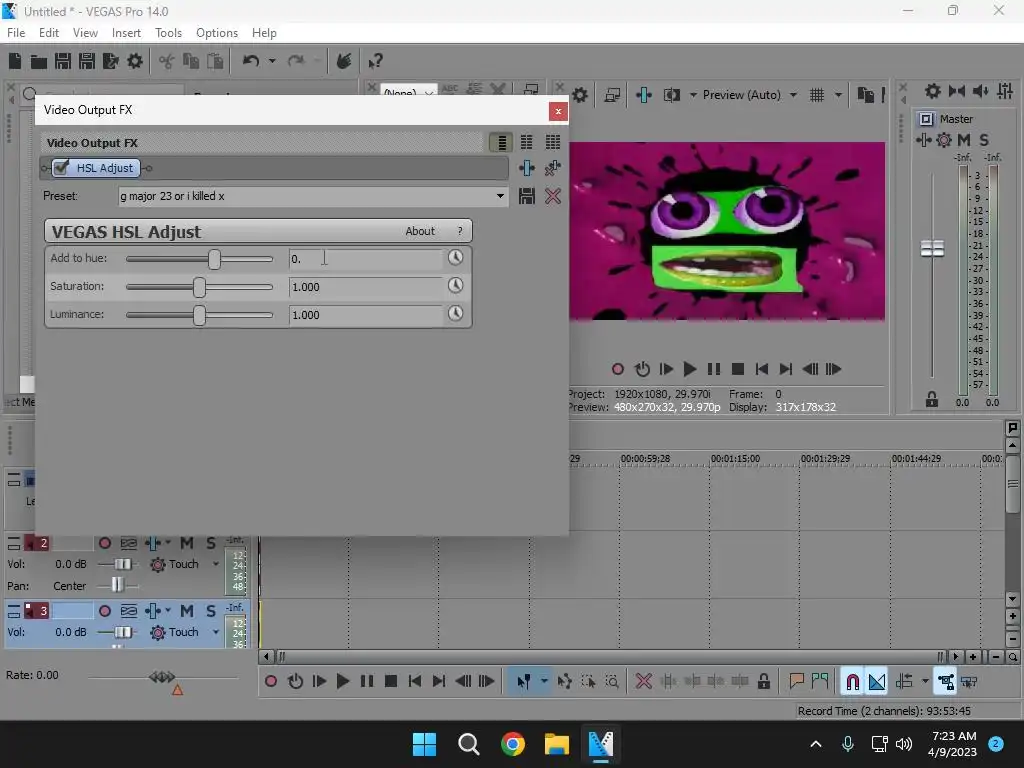
Task: Open Split Screen View dropdown arrow
Action: (694, 95)
